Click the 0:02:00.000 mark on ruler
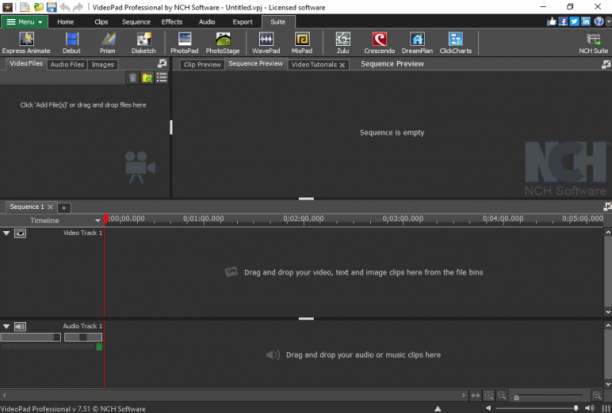This screenshot has height=413, width=612. (303, 219)
